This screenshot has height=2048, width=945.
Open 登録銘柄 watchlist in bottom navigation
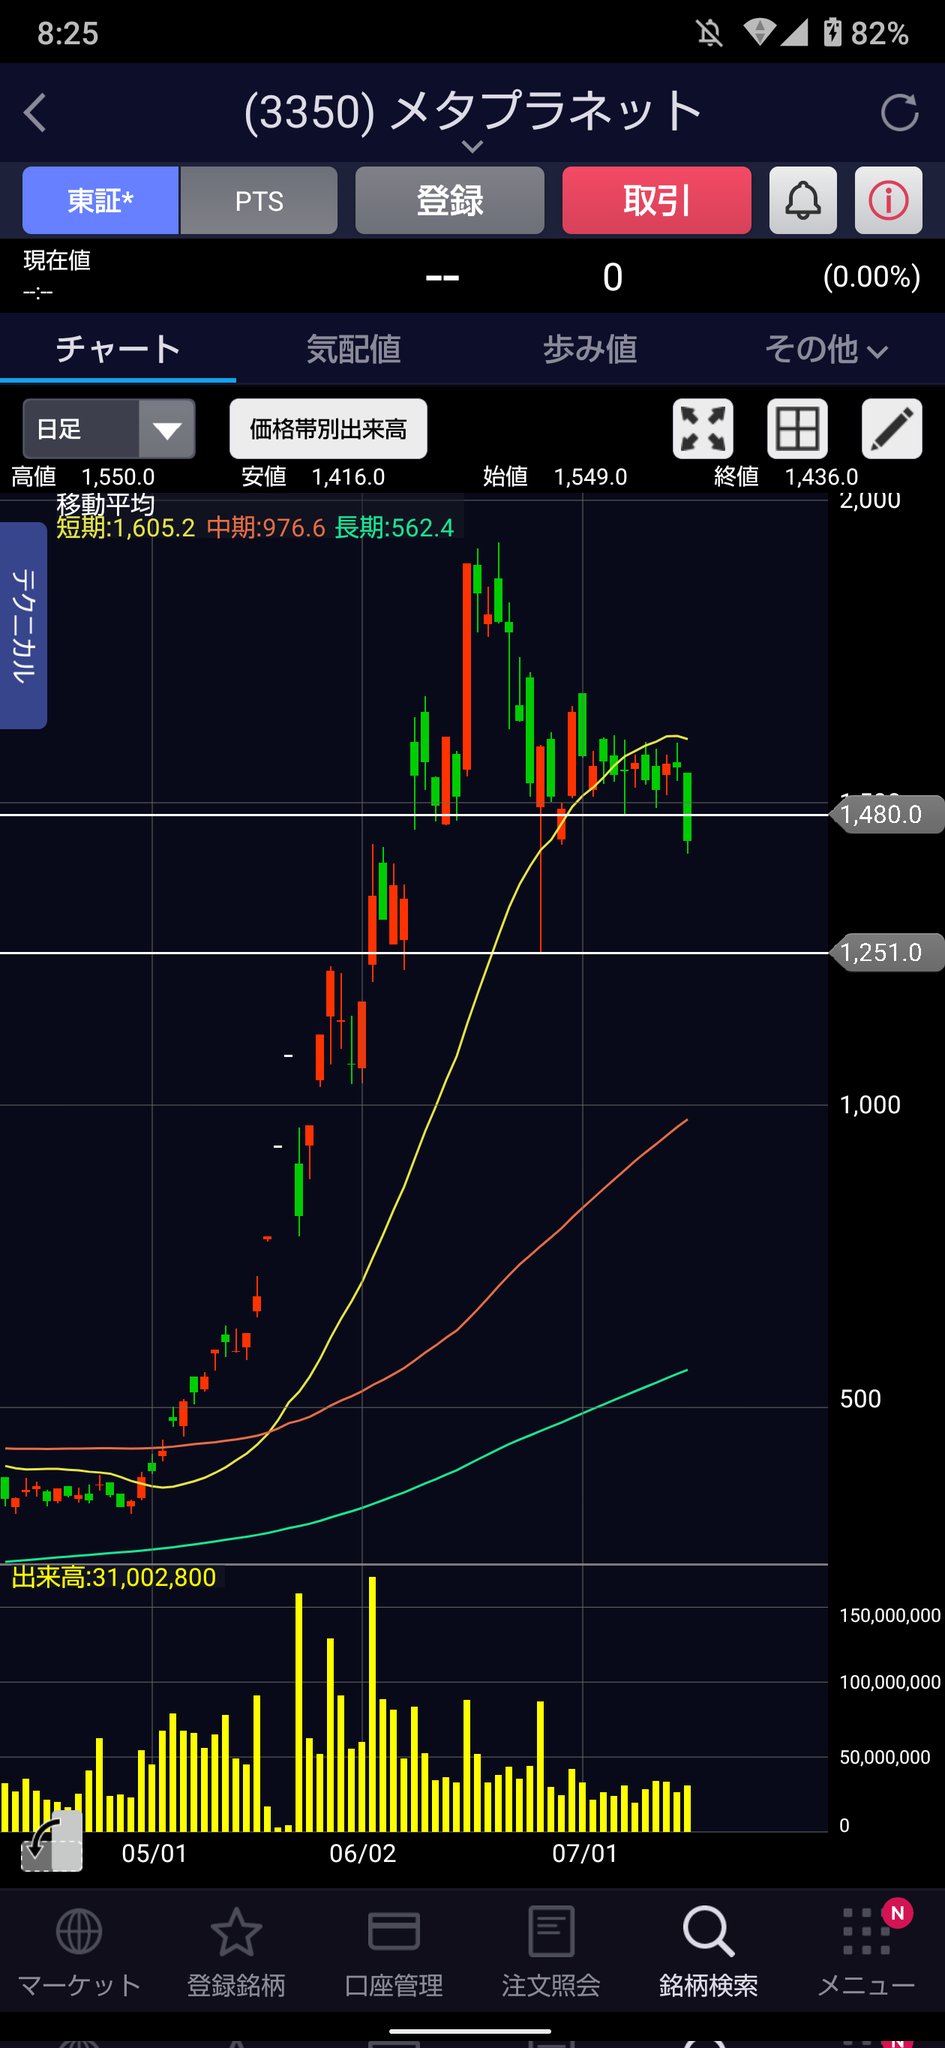[x=236, y=1951]
